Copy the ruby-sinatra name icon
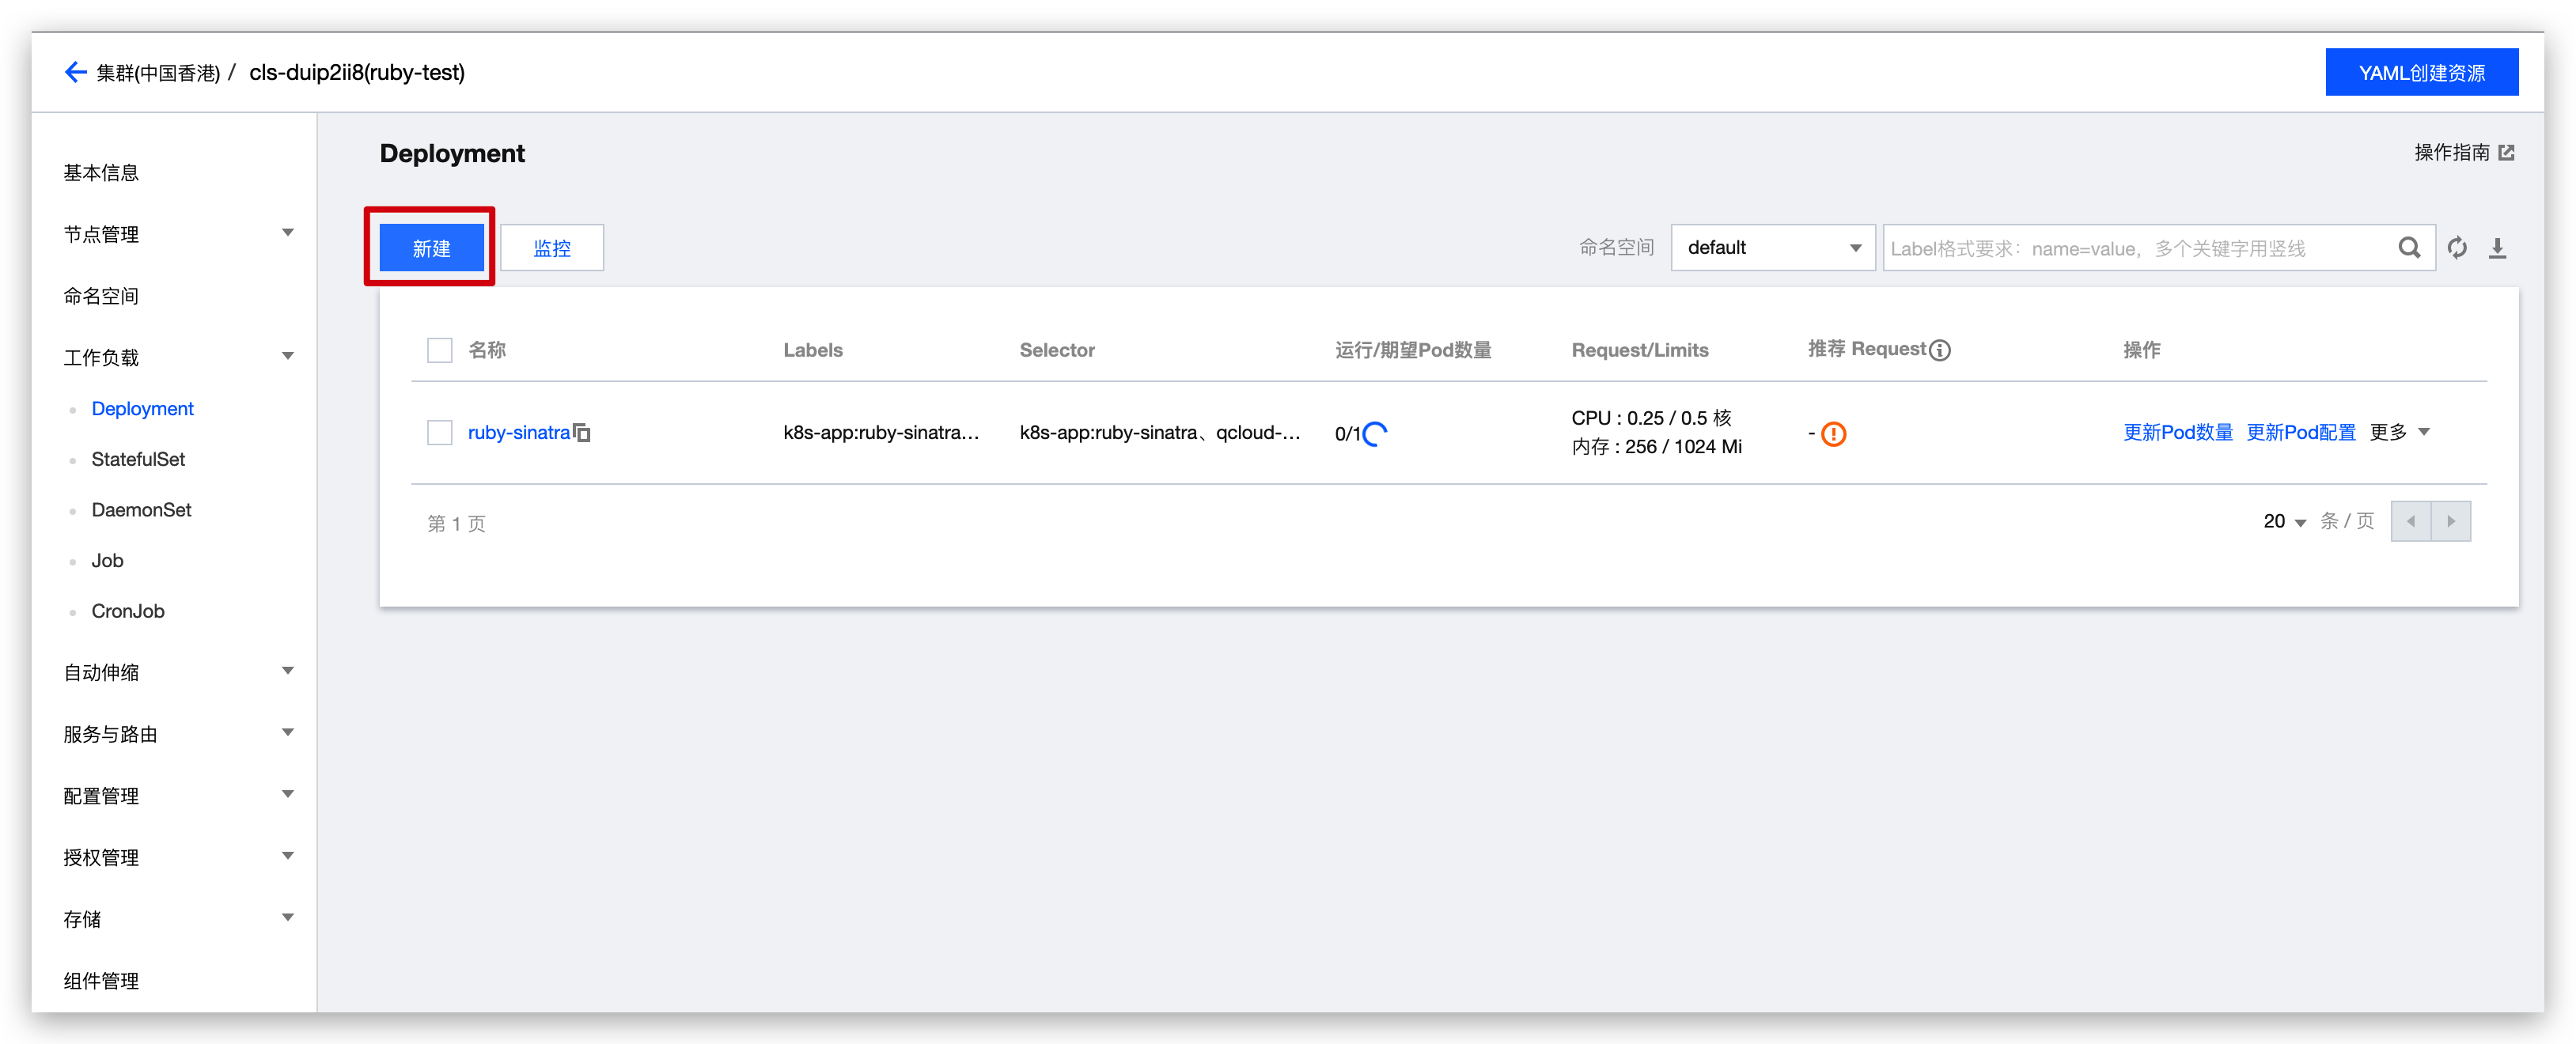The height and width of the screenshot is (1044, 2576). (x=582, y=433)
